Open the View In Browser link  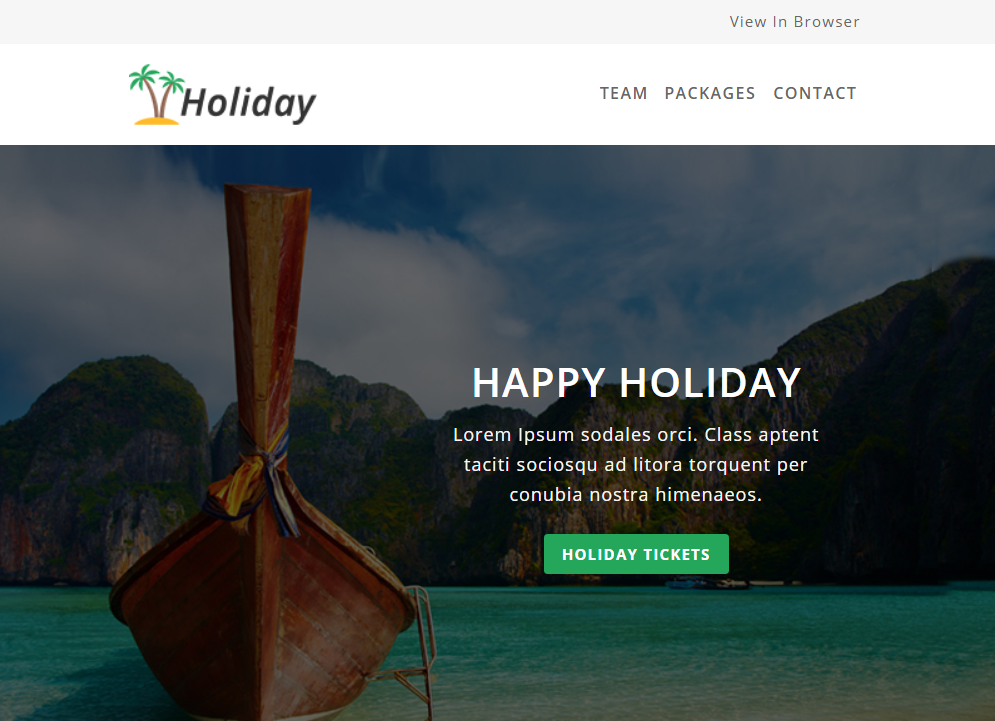[794, 22]
